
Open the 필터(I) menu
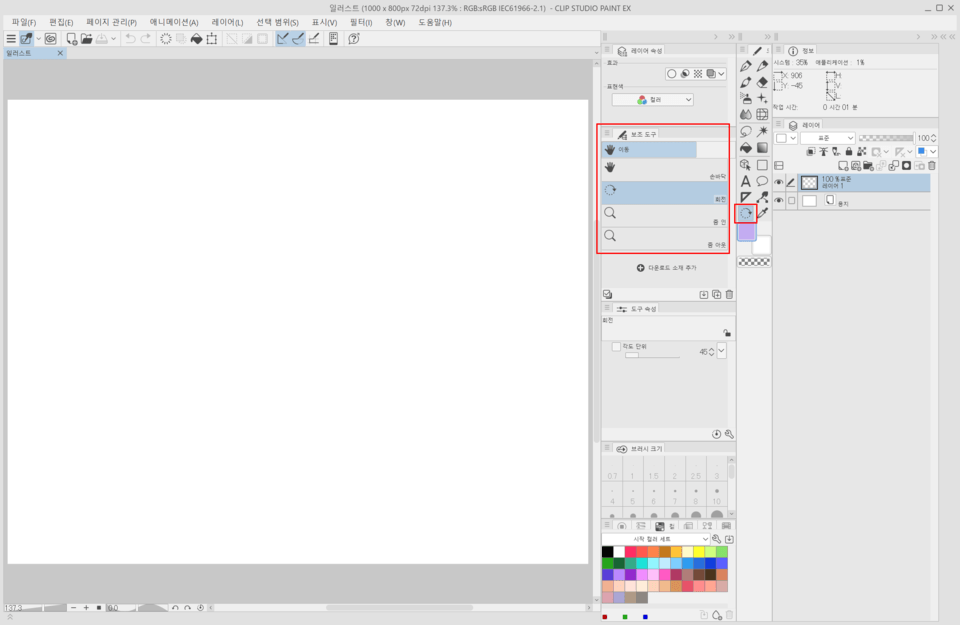pyautogui.click(x=361, y=22)
